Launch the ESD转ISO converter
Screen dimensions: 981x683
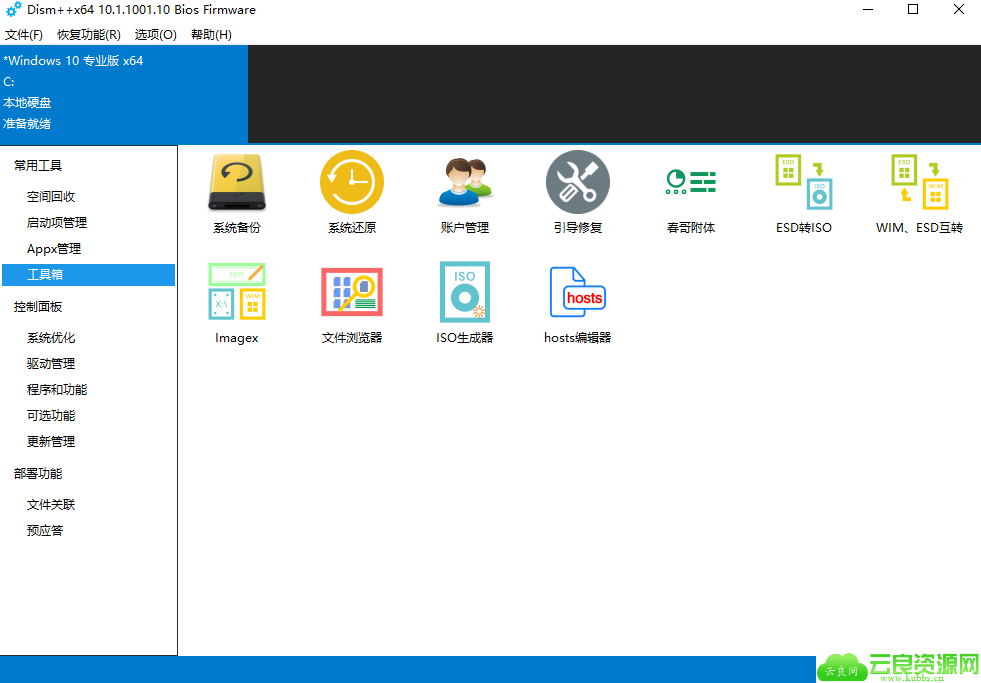804,182
